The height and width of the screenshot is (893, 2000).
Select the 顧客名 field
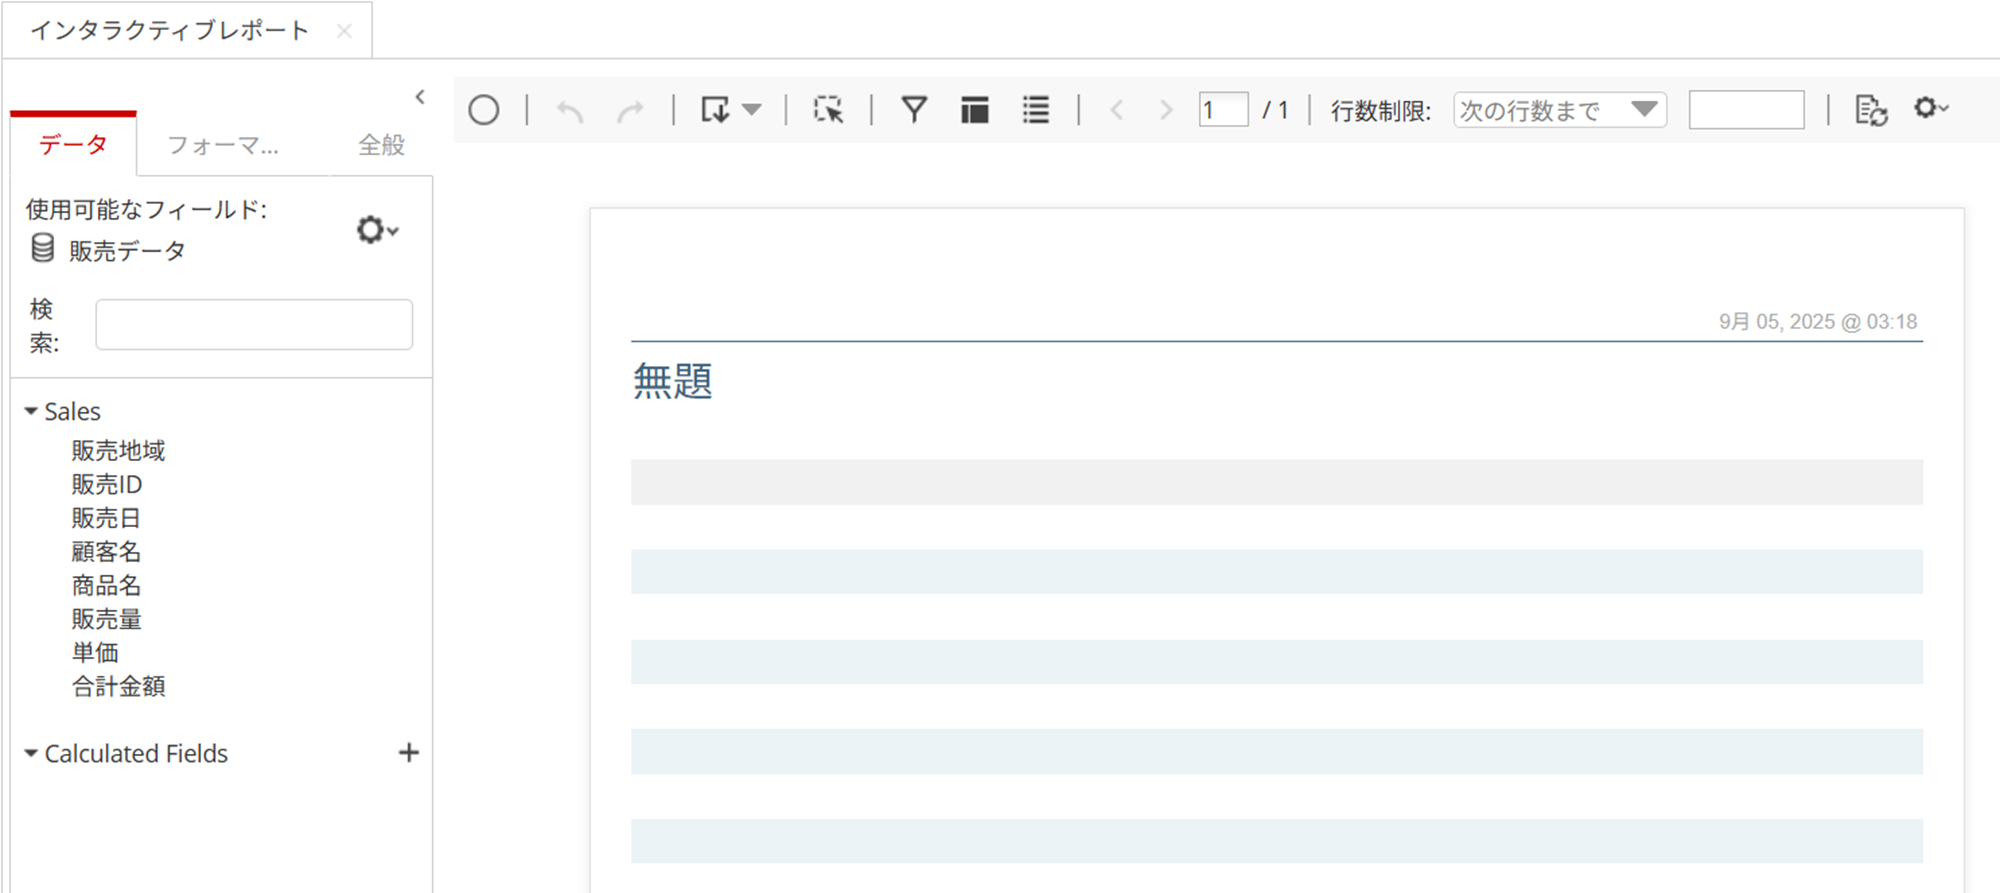pos(106,552)
